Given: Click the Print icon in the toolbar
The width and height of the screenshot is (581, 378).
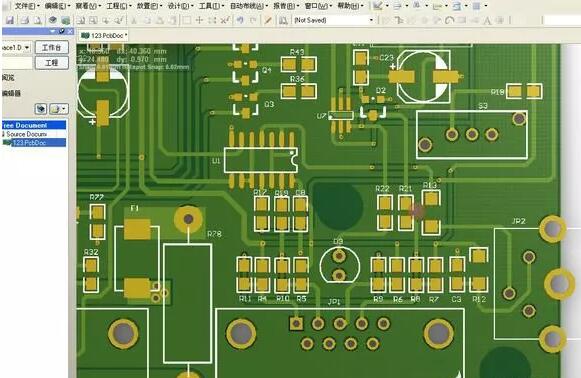Looking at the screenshot, I should (24, 20).
